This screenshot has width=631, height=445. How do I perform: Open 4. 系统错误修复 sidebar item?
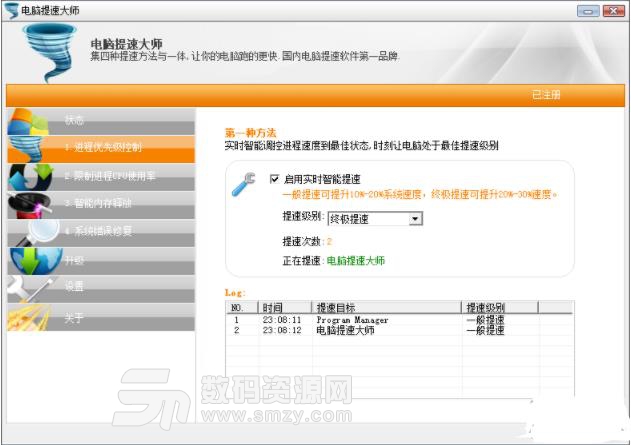pos(101,232)
